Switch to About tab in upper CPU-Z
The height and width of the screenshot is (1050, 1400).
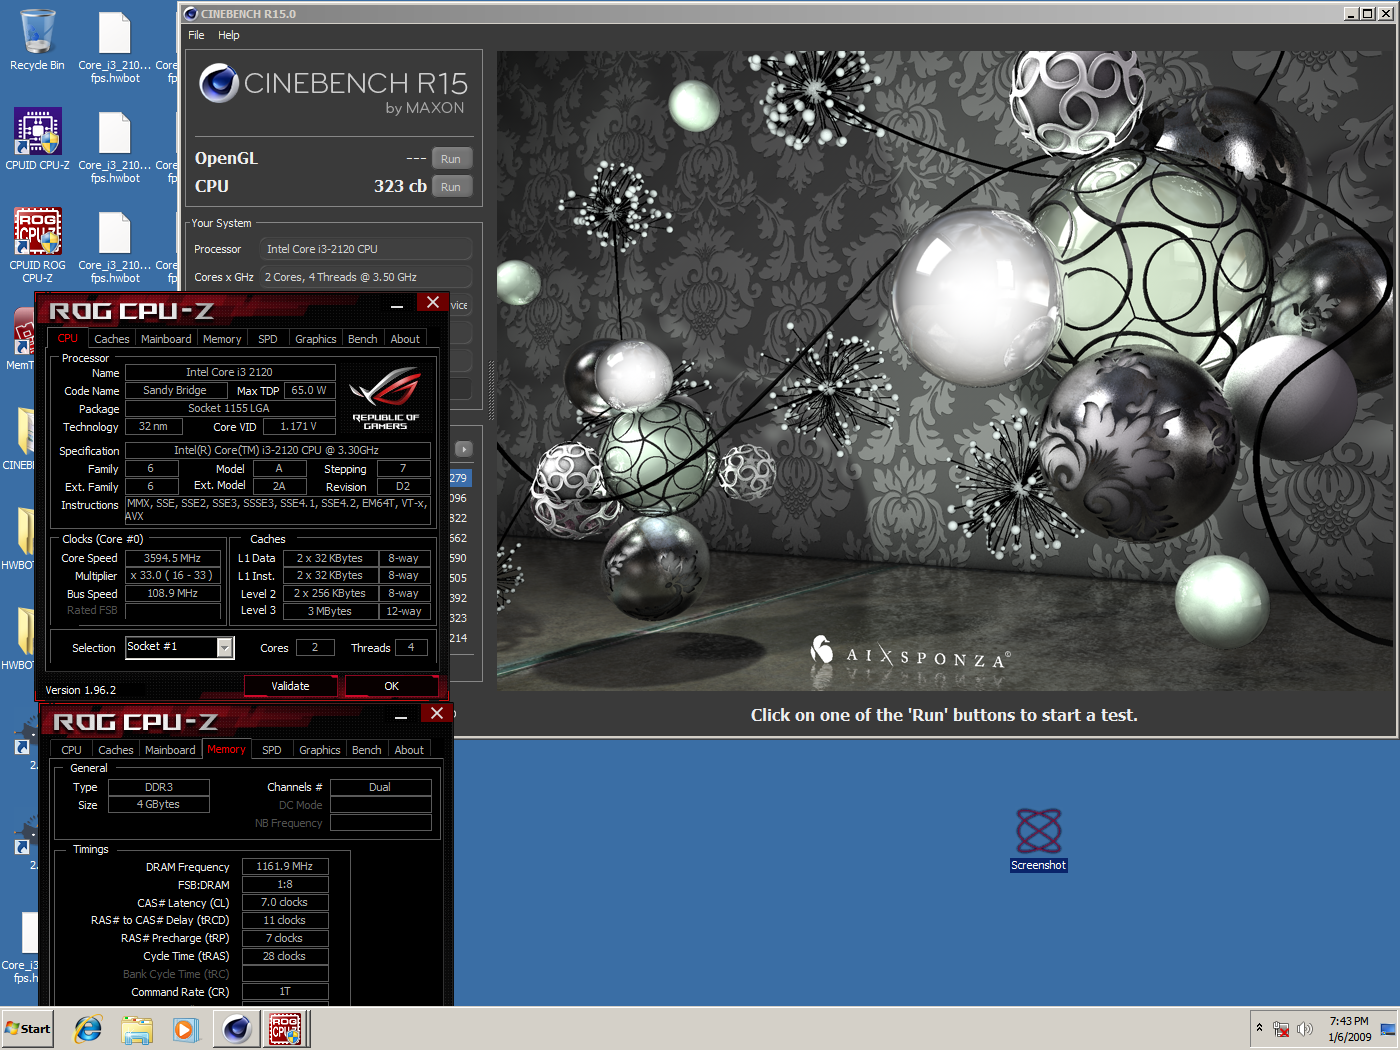pos(405,339)
